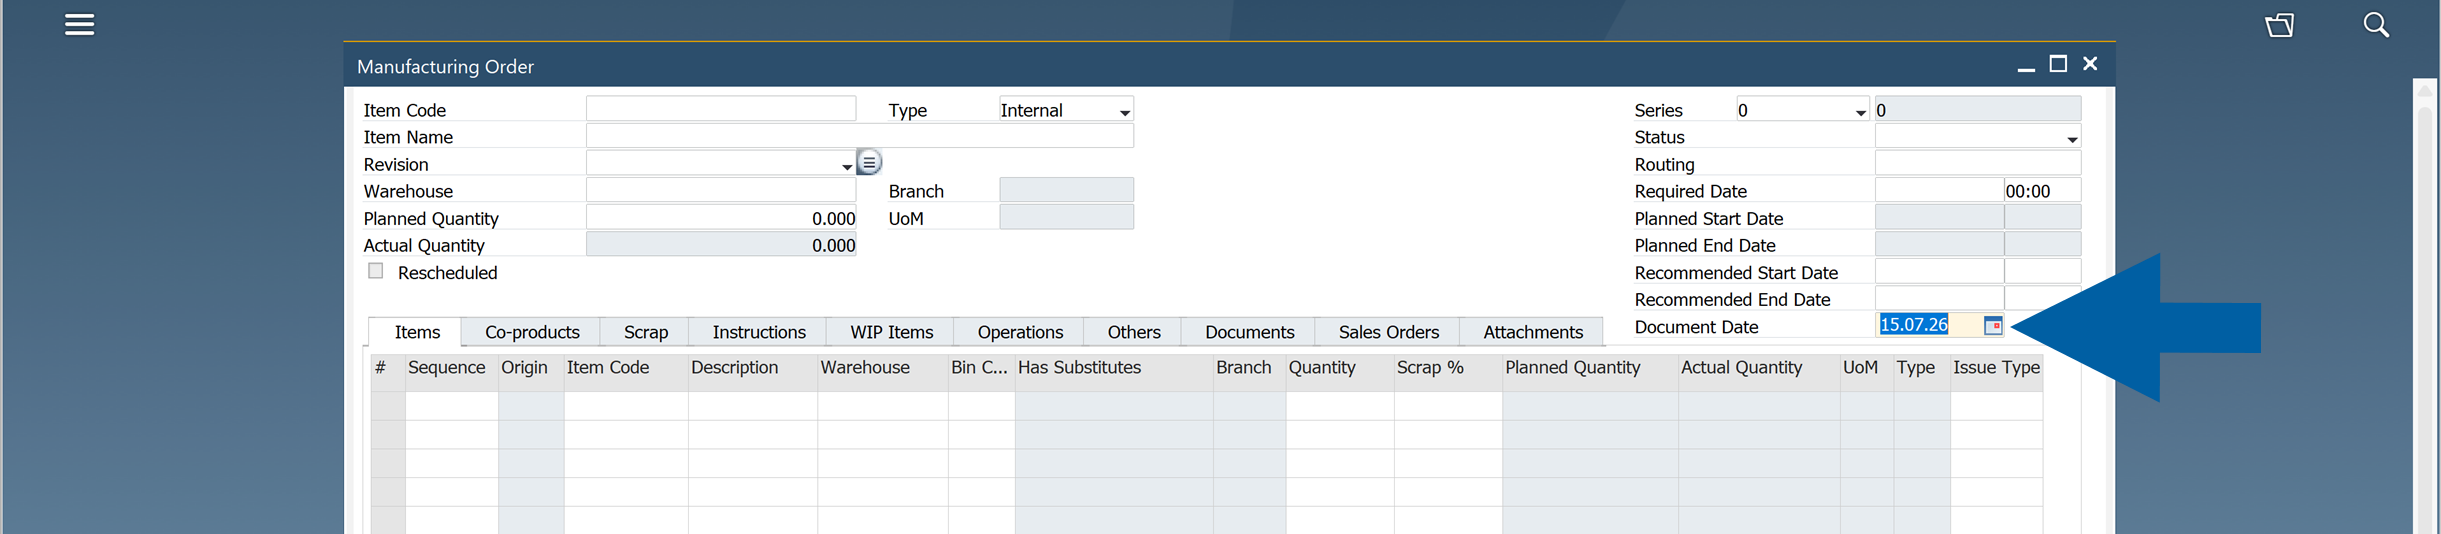Select the Type column header in grid
The height and width of the screenshot is (534, 2441).
pyautogui.click(x=1922, y=368)
